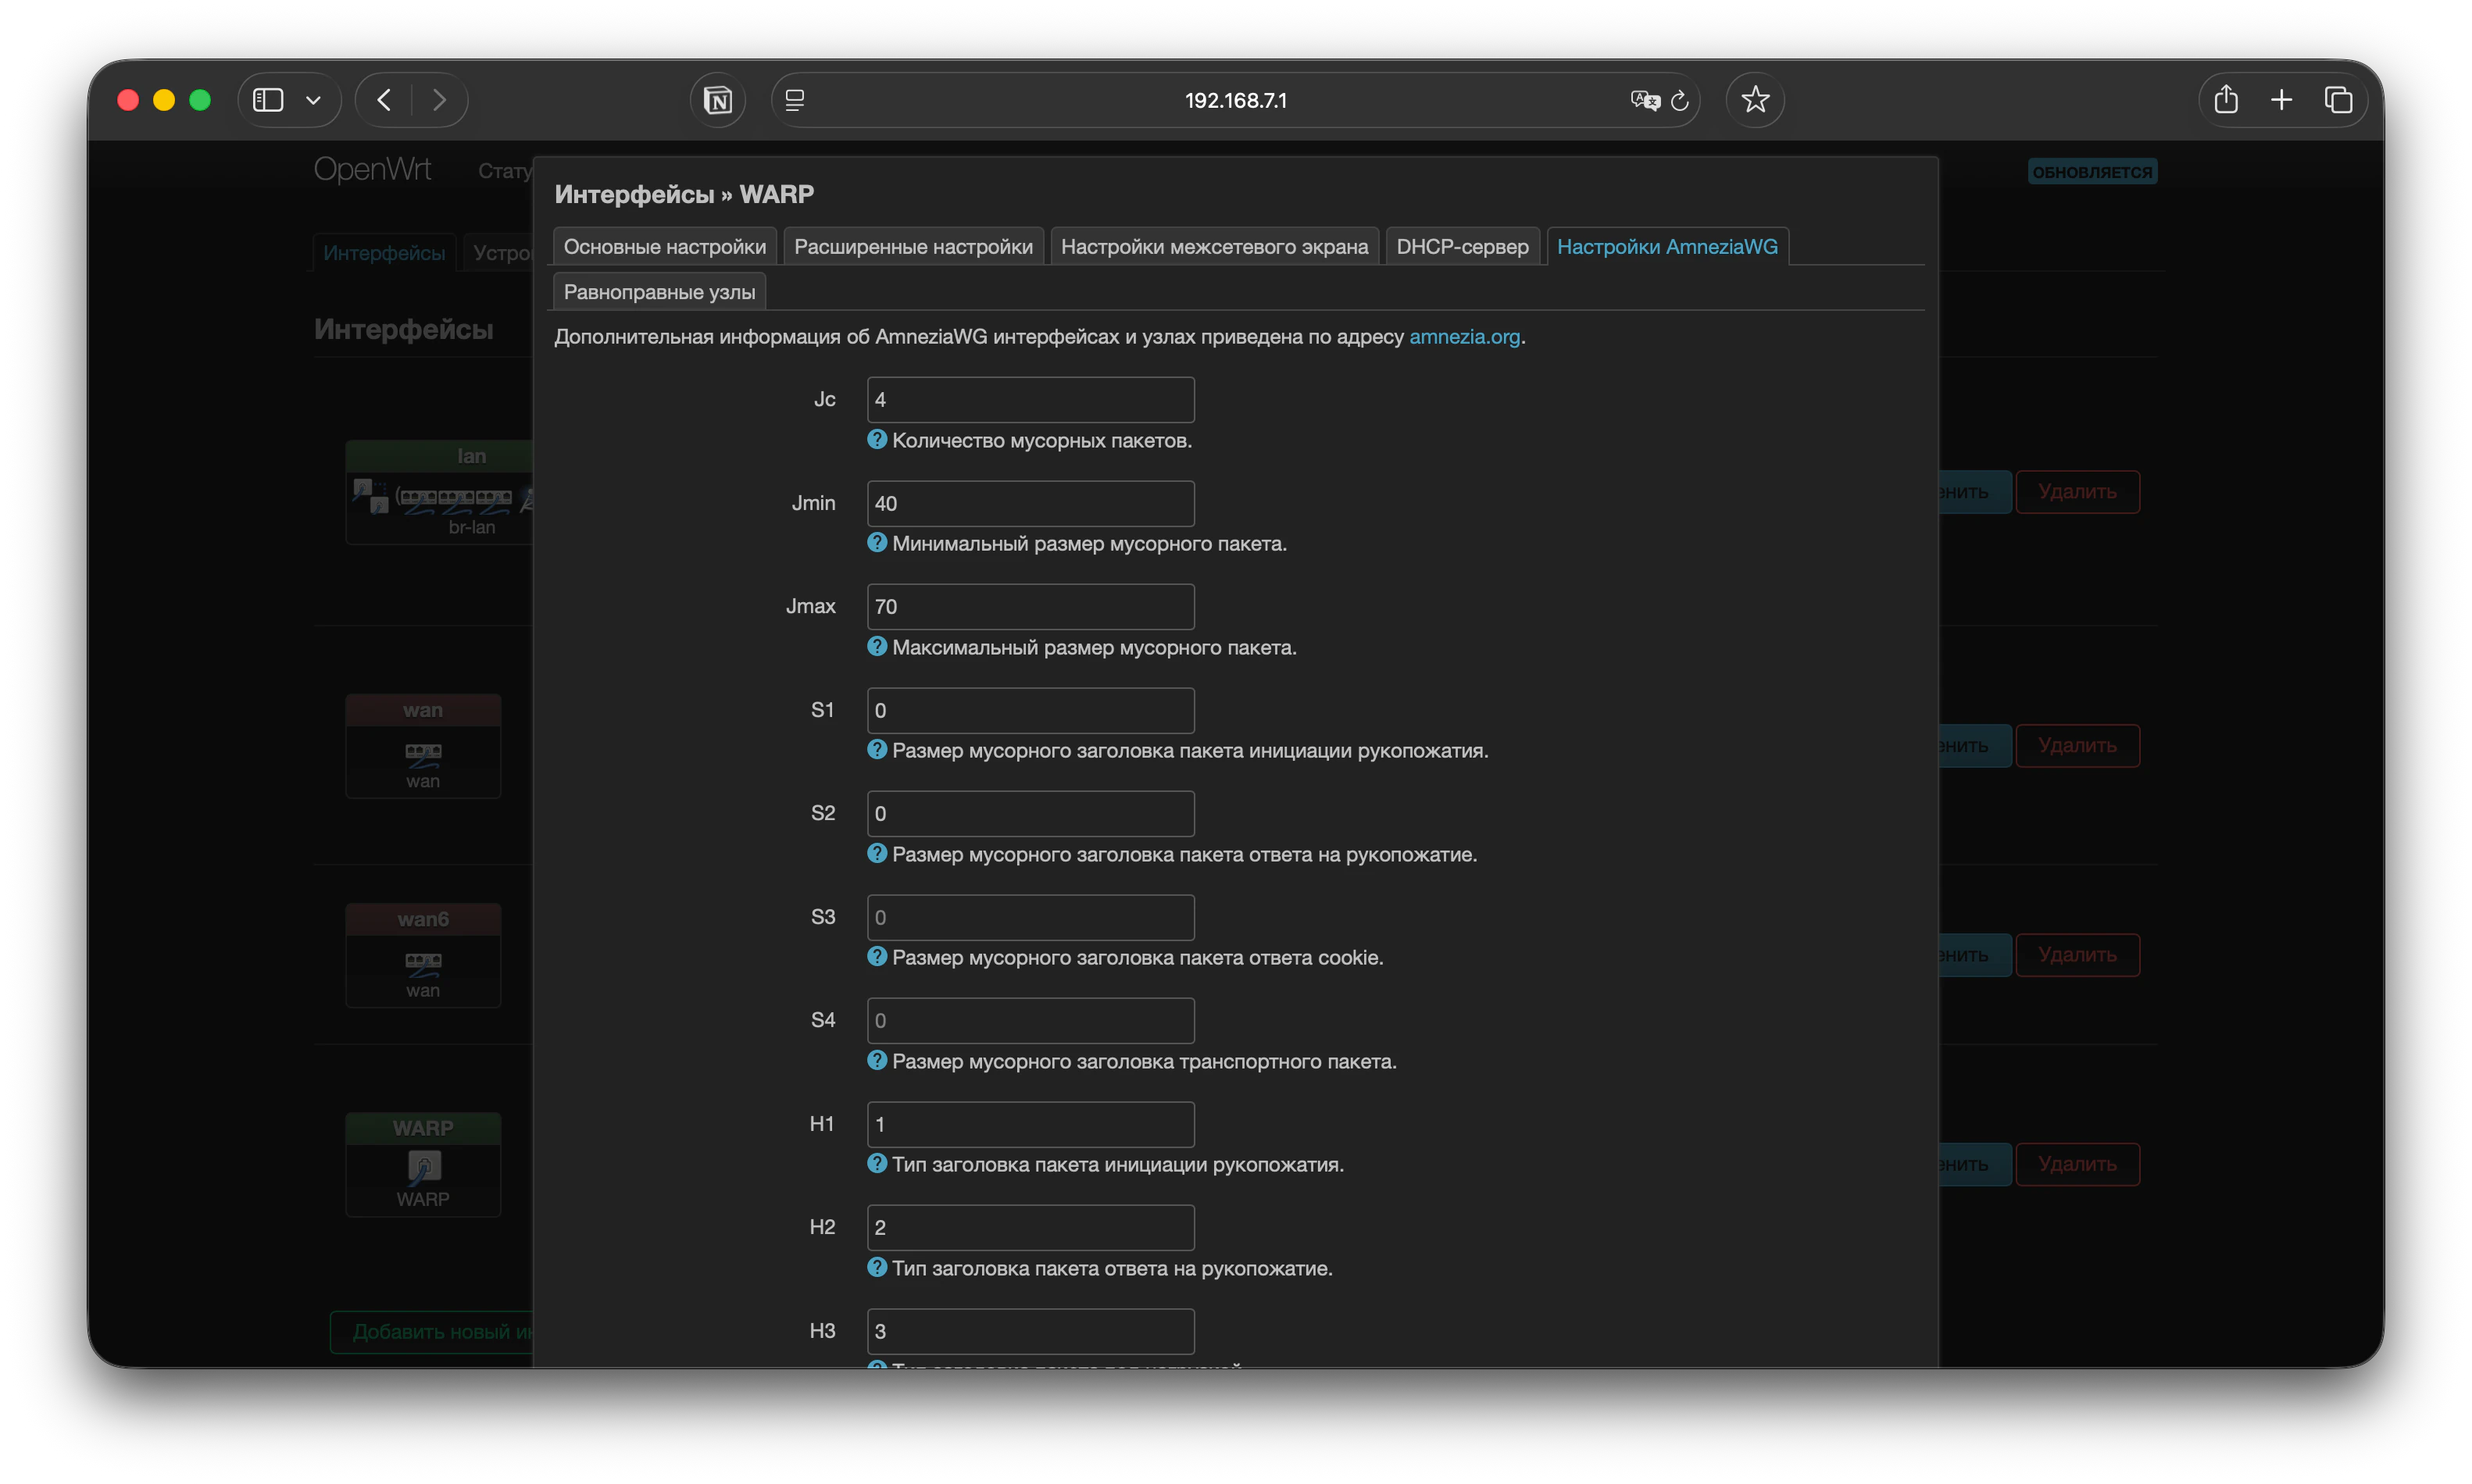Follow the amnezia.org link
Image resolution: width=2472 pixels, height=1484 pixels.
[x=1464, y=337]
